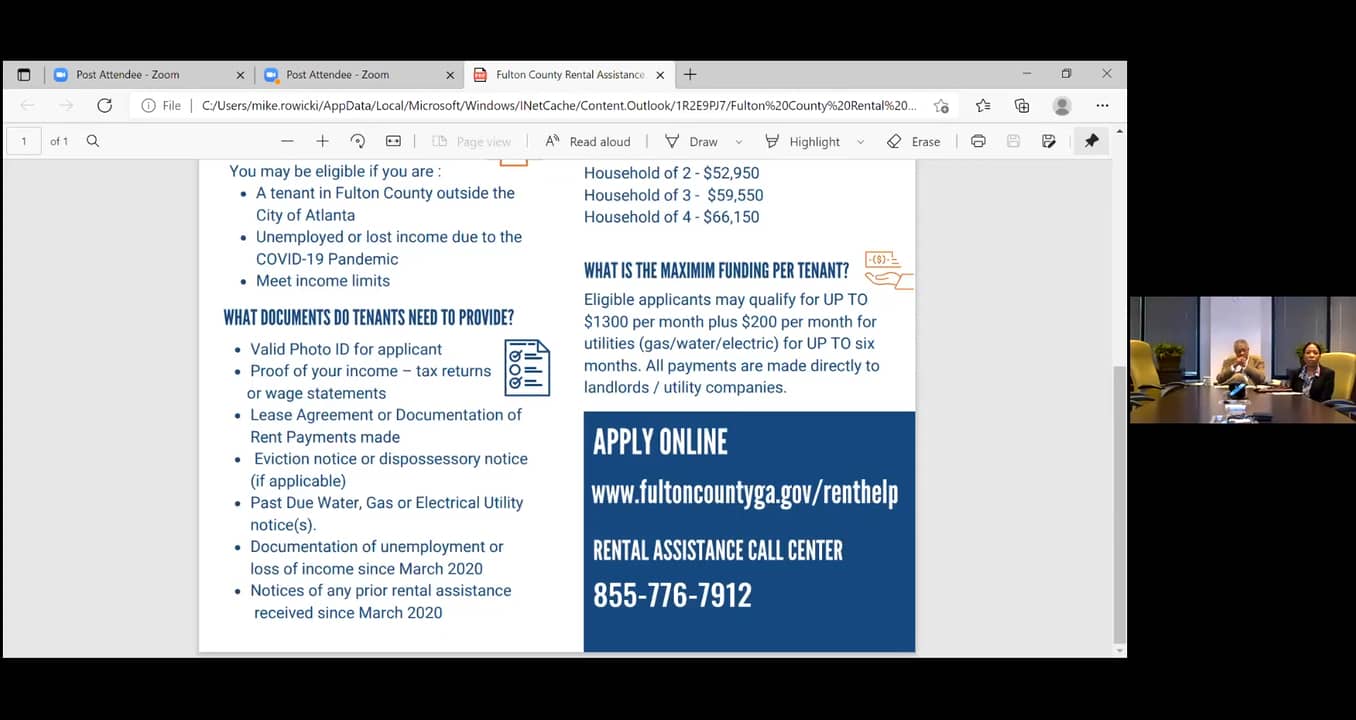Viewport: 1356px width, 720px height.
Task: Click the document checklist icon in the PDF
Action: click(x=527, y=367)
